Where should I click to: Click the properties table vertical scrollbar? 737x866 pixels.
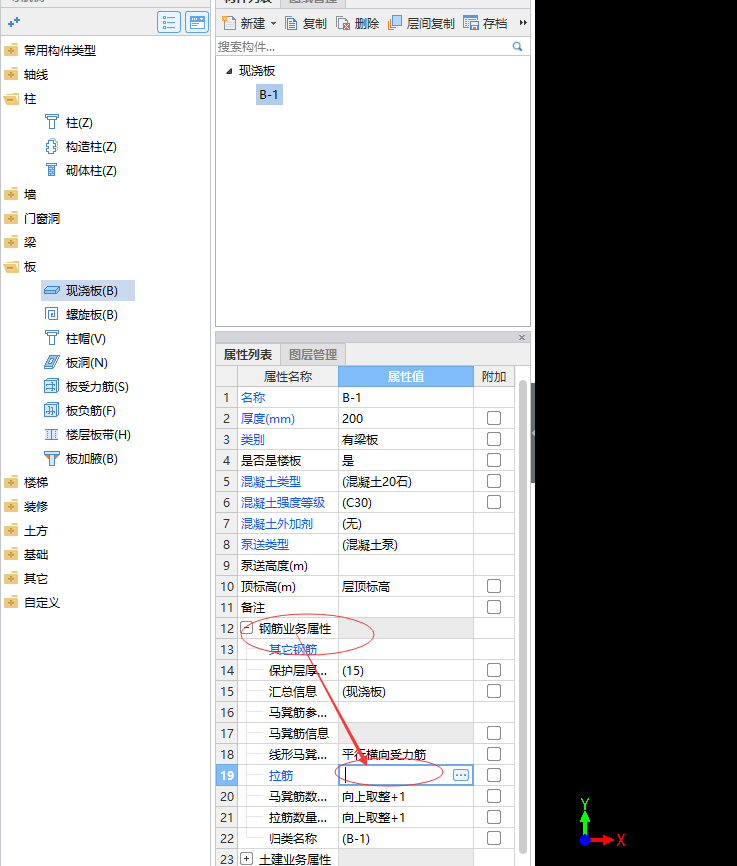pyautogui.click(x=523, y=616)
